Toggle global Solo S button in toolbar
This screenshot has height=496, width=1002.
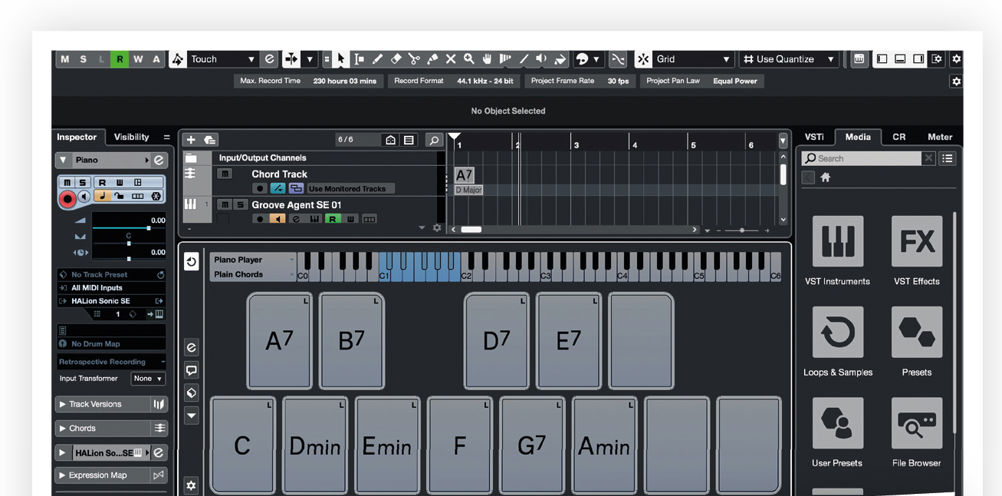[83, 59]
